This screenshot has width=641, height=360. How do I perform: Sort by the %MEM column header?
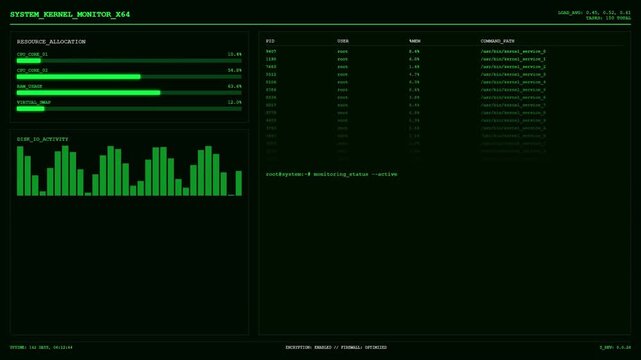pos(415,41)
